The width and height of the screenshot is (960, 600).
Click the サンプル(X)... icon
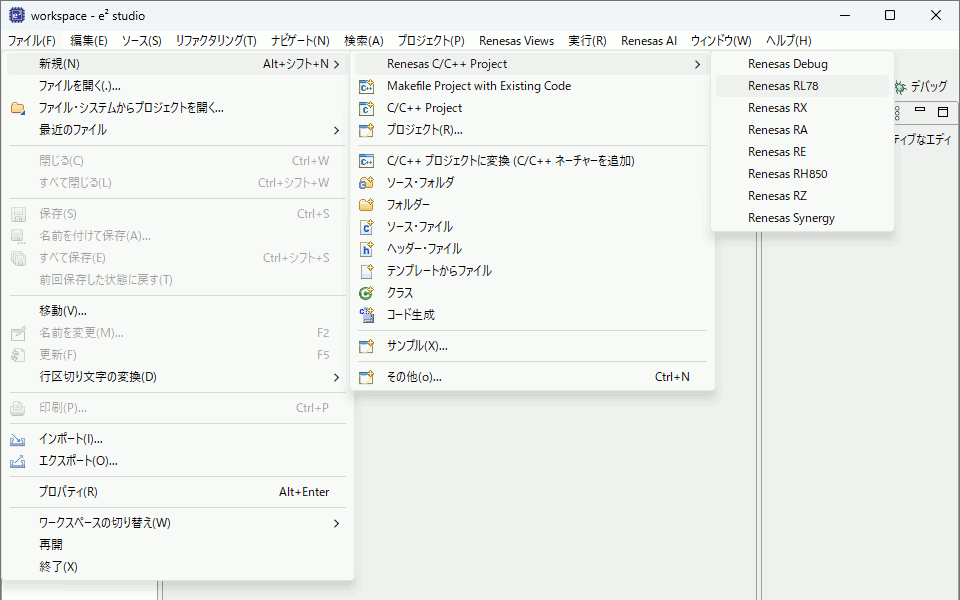point(366,347)
